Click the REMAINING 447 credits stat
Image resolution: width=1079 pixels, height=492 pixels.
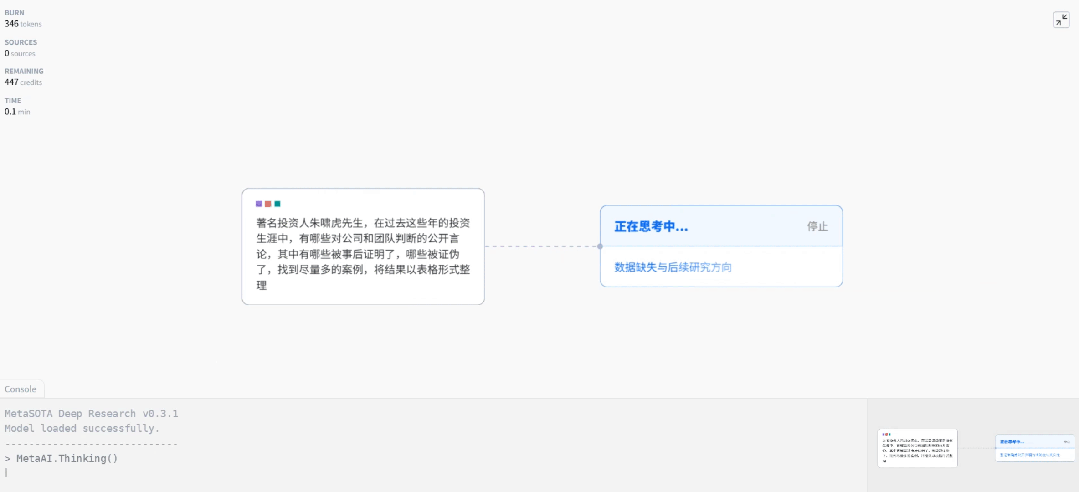pos(24,77)
